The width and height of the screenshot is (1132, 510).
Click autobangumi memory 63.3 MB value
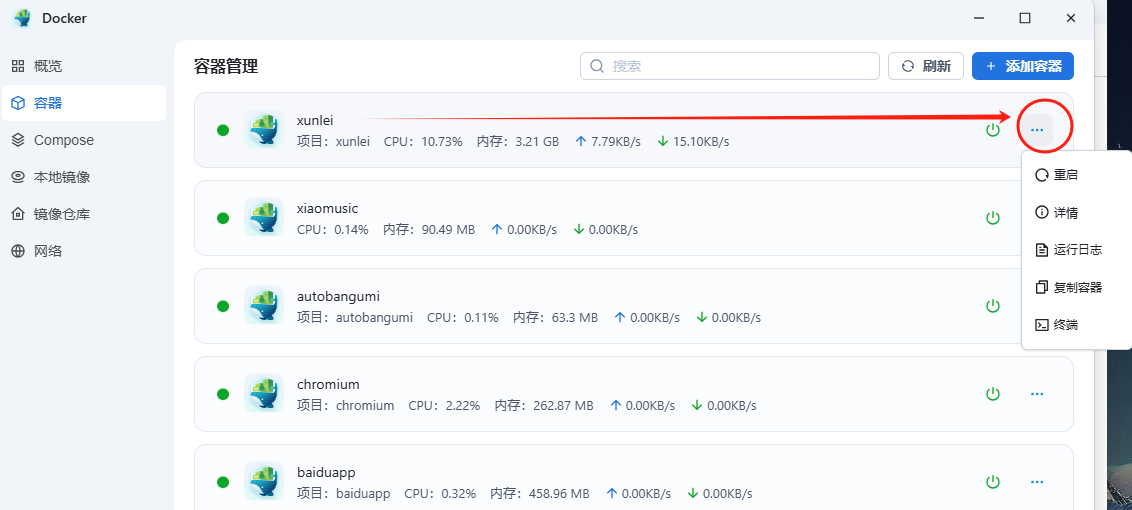[574, 317]
